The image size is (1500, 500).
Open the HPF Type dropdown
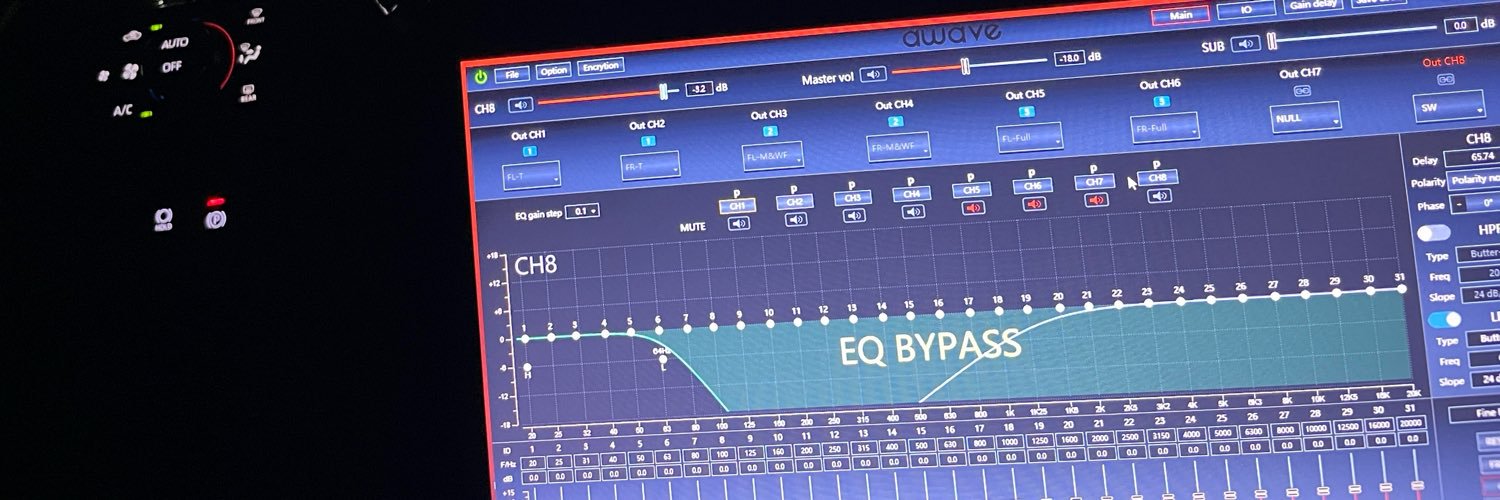coord(1479,255)
